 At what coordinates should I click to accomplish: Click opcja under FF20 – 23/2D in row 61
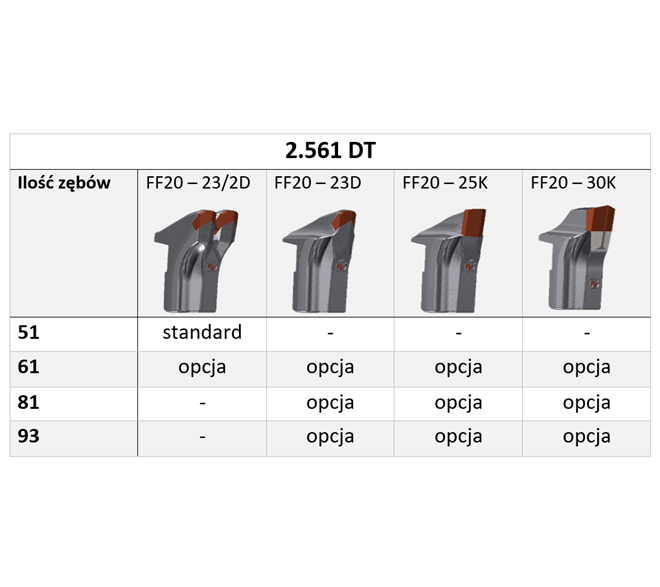coord(202,367)
